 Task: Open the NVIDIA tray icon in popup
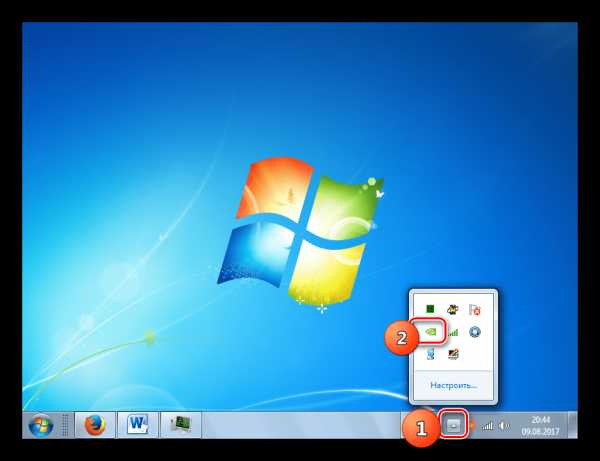click(x=431, y=331)
